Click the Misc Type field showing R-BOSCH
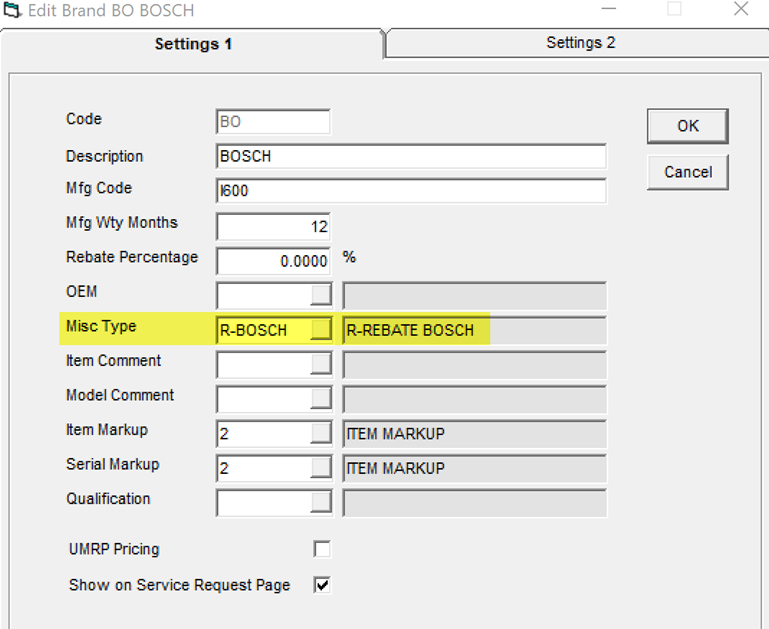The width and height of the screenshot is (769, 629). pyautogui.click(x=262, y=330)
